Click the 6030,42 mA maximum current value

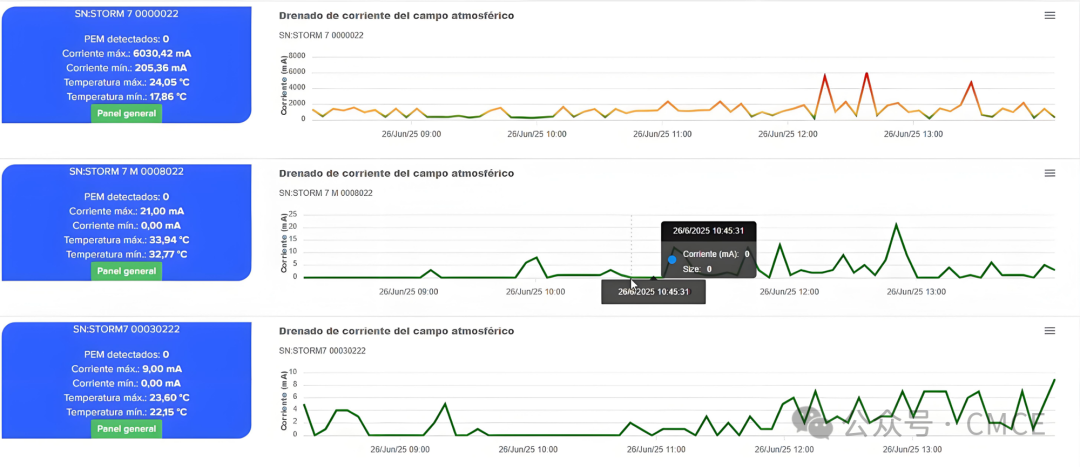(x=163, y=54)
